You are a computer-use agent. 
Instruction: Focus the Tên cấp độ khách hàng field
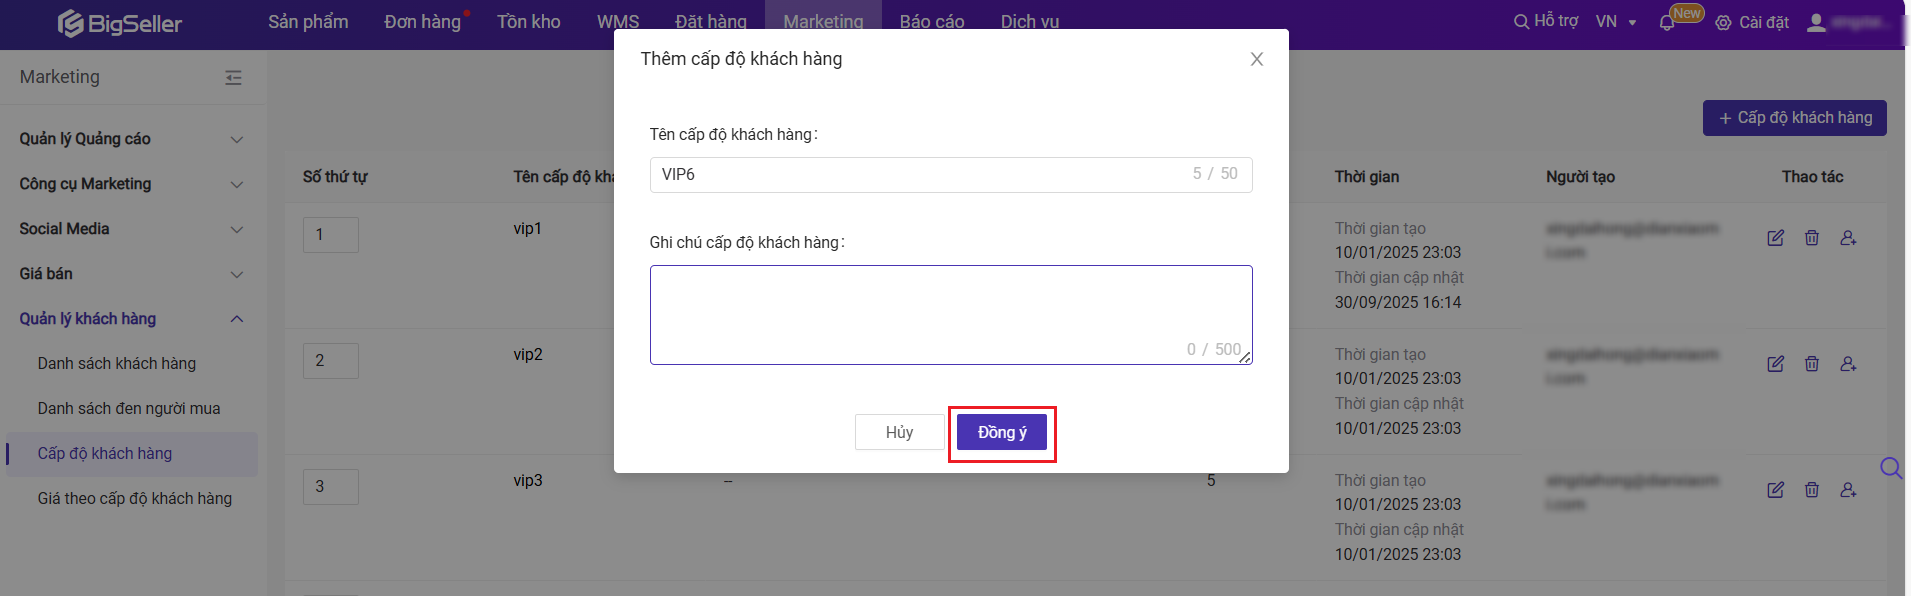pyautogui.click(x=951, y=174)
